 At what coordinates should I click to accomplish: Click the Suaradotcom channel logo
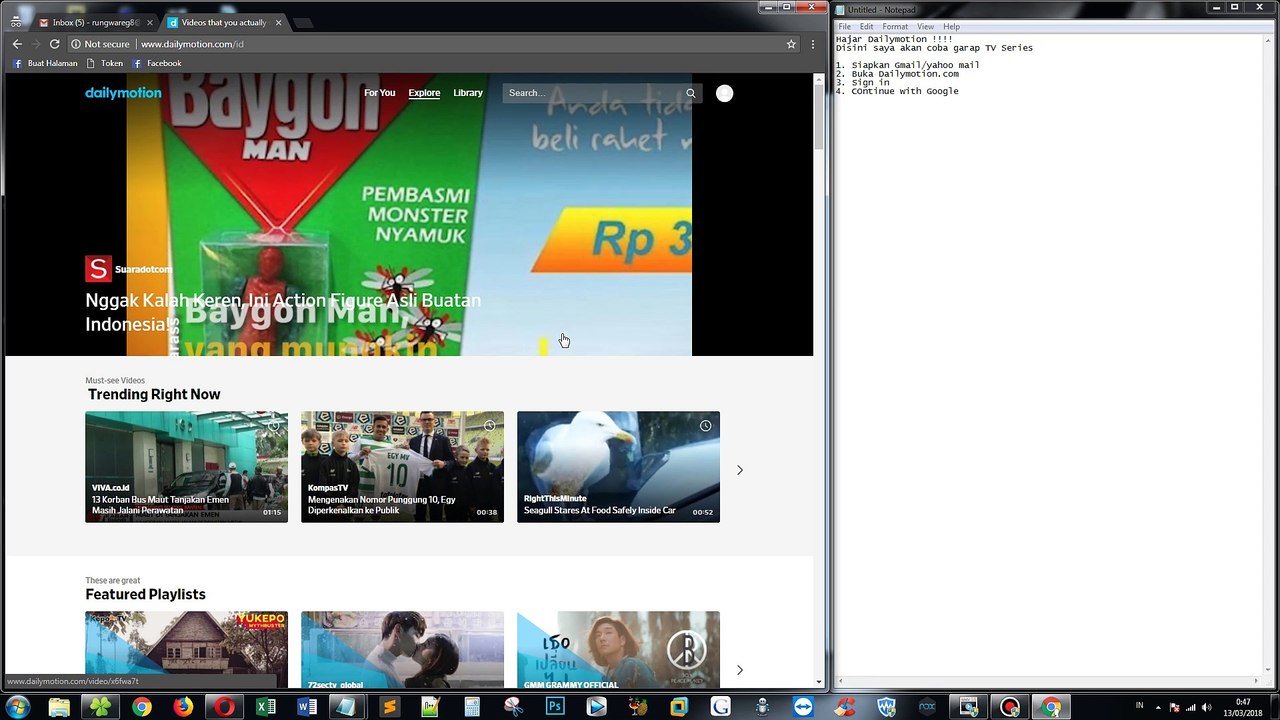click(x=98, y=269)
